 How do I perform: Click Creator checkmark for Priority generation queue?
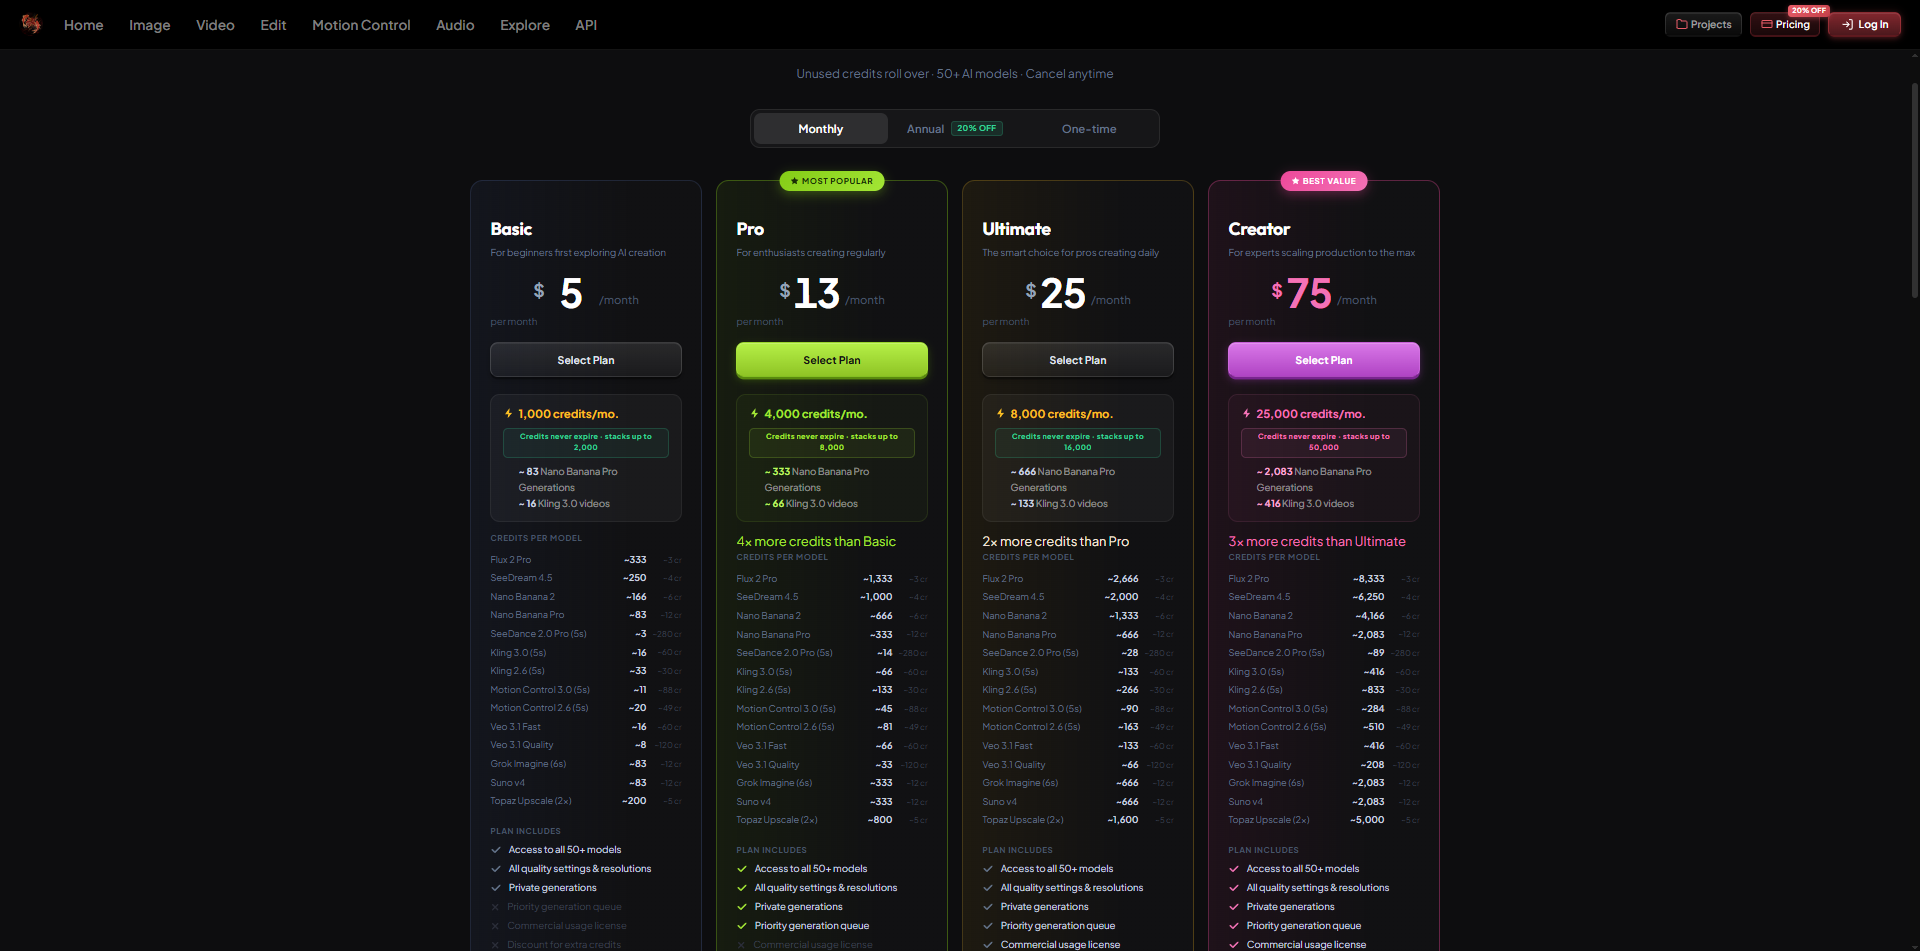pos(1233,926)
